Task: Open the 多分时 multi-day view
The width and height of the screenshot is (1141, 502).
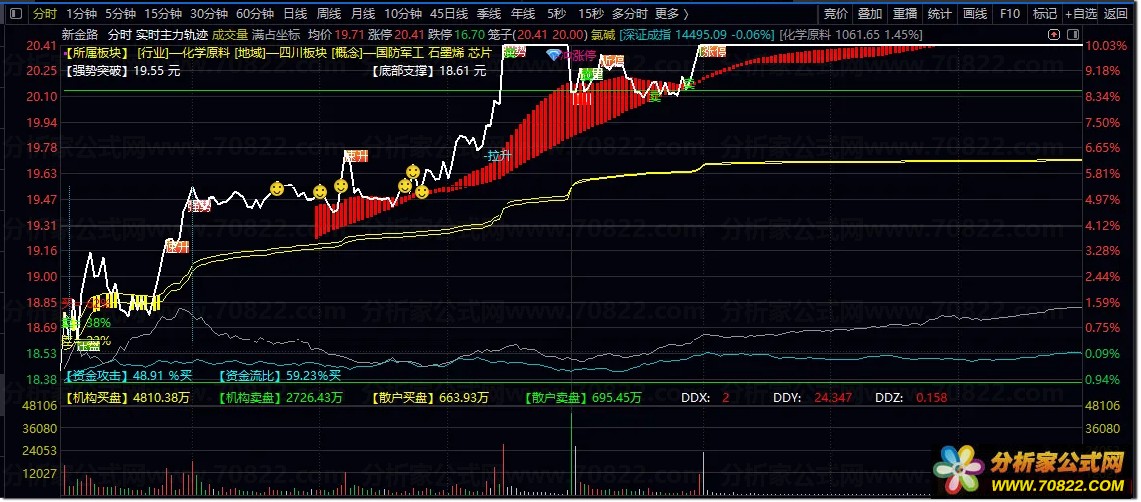Action: point(629,13)
